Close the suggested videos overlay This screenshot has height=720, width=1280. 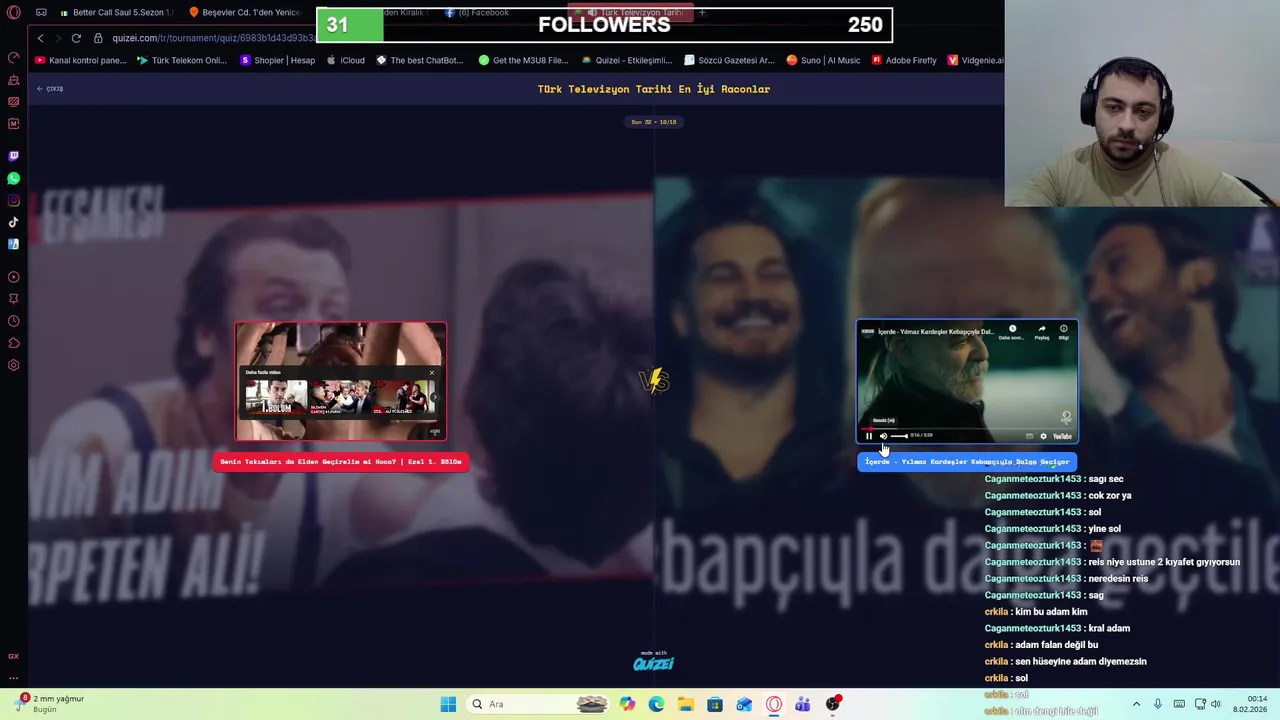432,372
